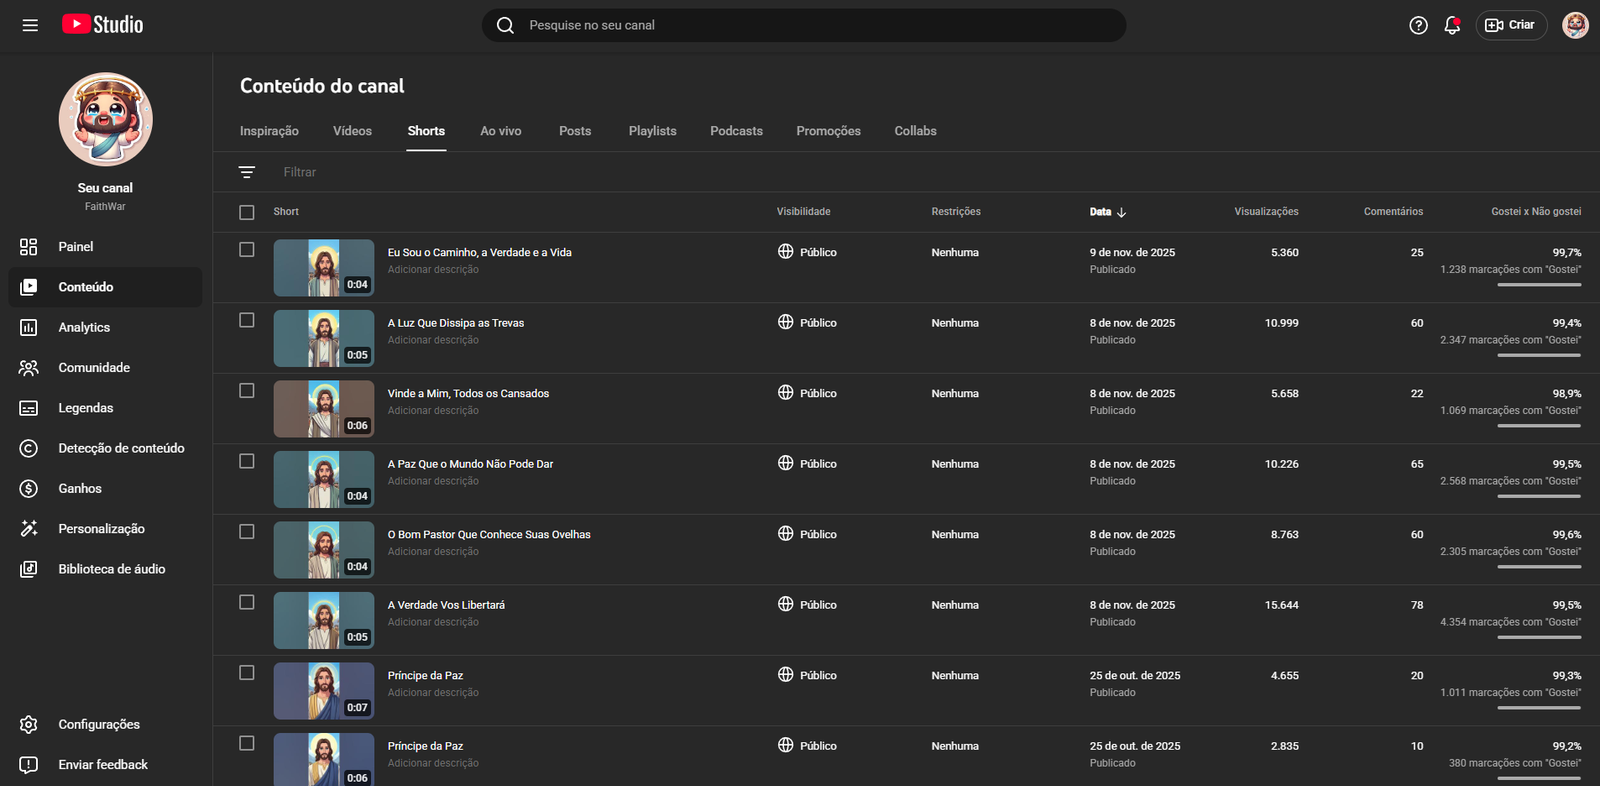Open Ganhos from the sidebar

[80, 488]
